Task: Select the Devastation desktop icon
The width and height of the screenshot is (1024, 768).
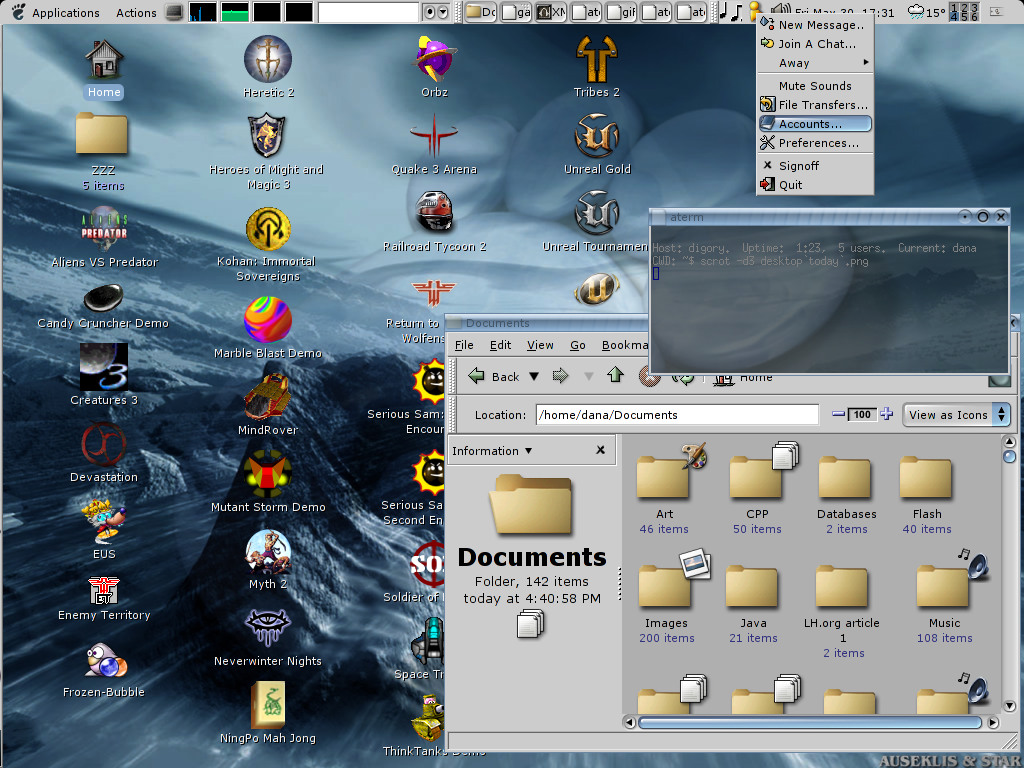Action: 103,444
